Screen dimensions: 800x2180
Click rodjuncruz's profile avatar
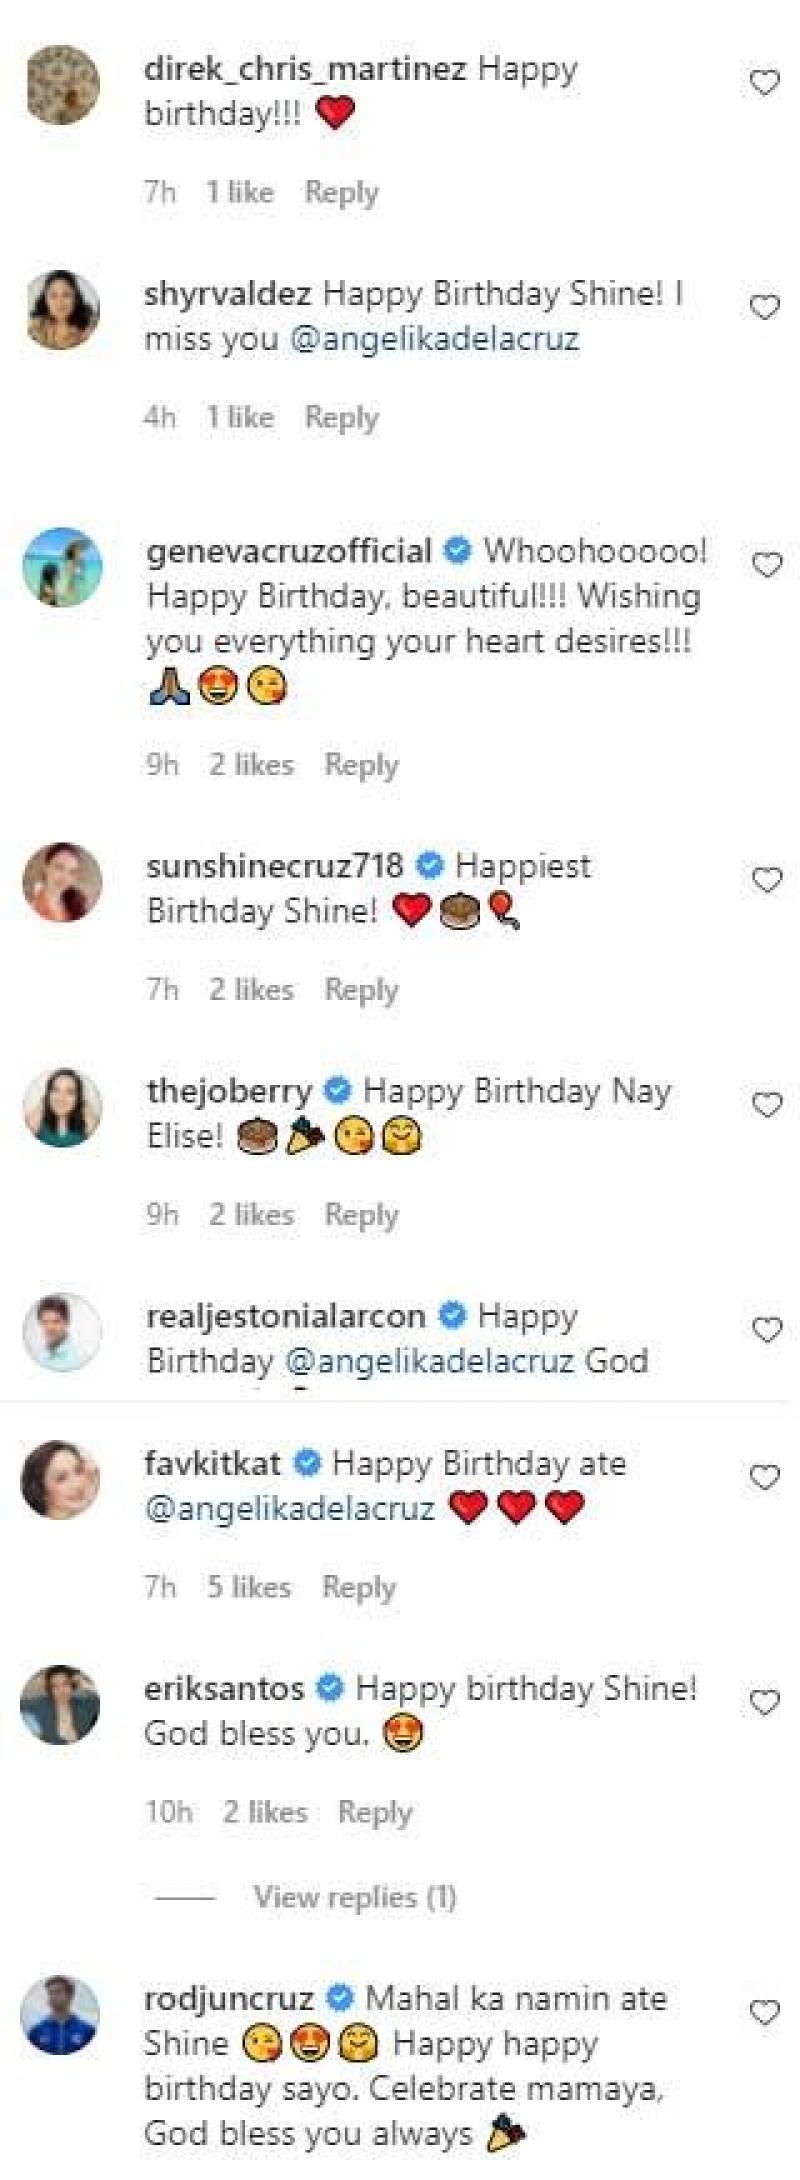point(62,2014)
